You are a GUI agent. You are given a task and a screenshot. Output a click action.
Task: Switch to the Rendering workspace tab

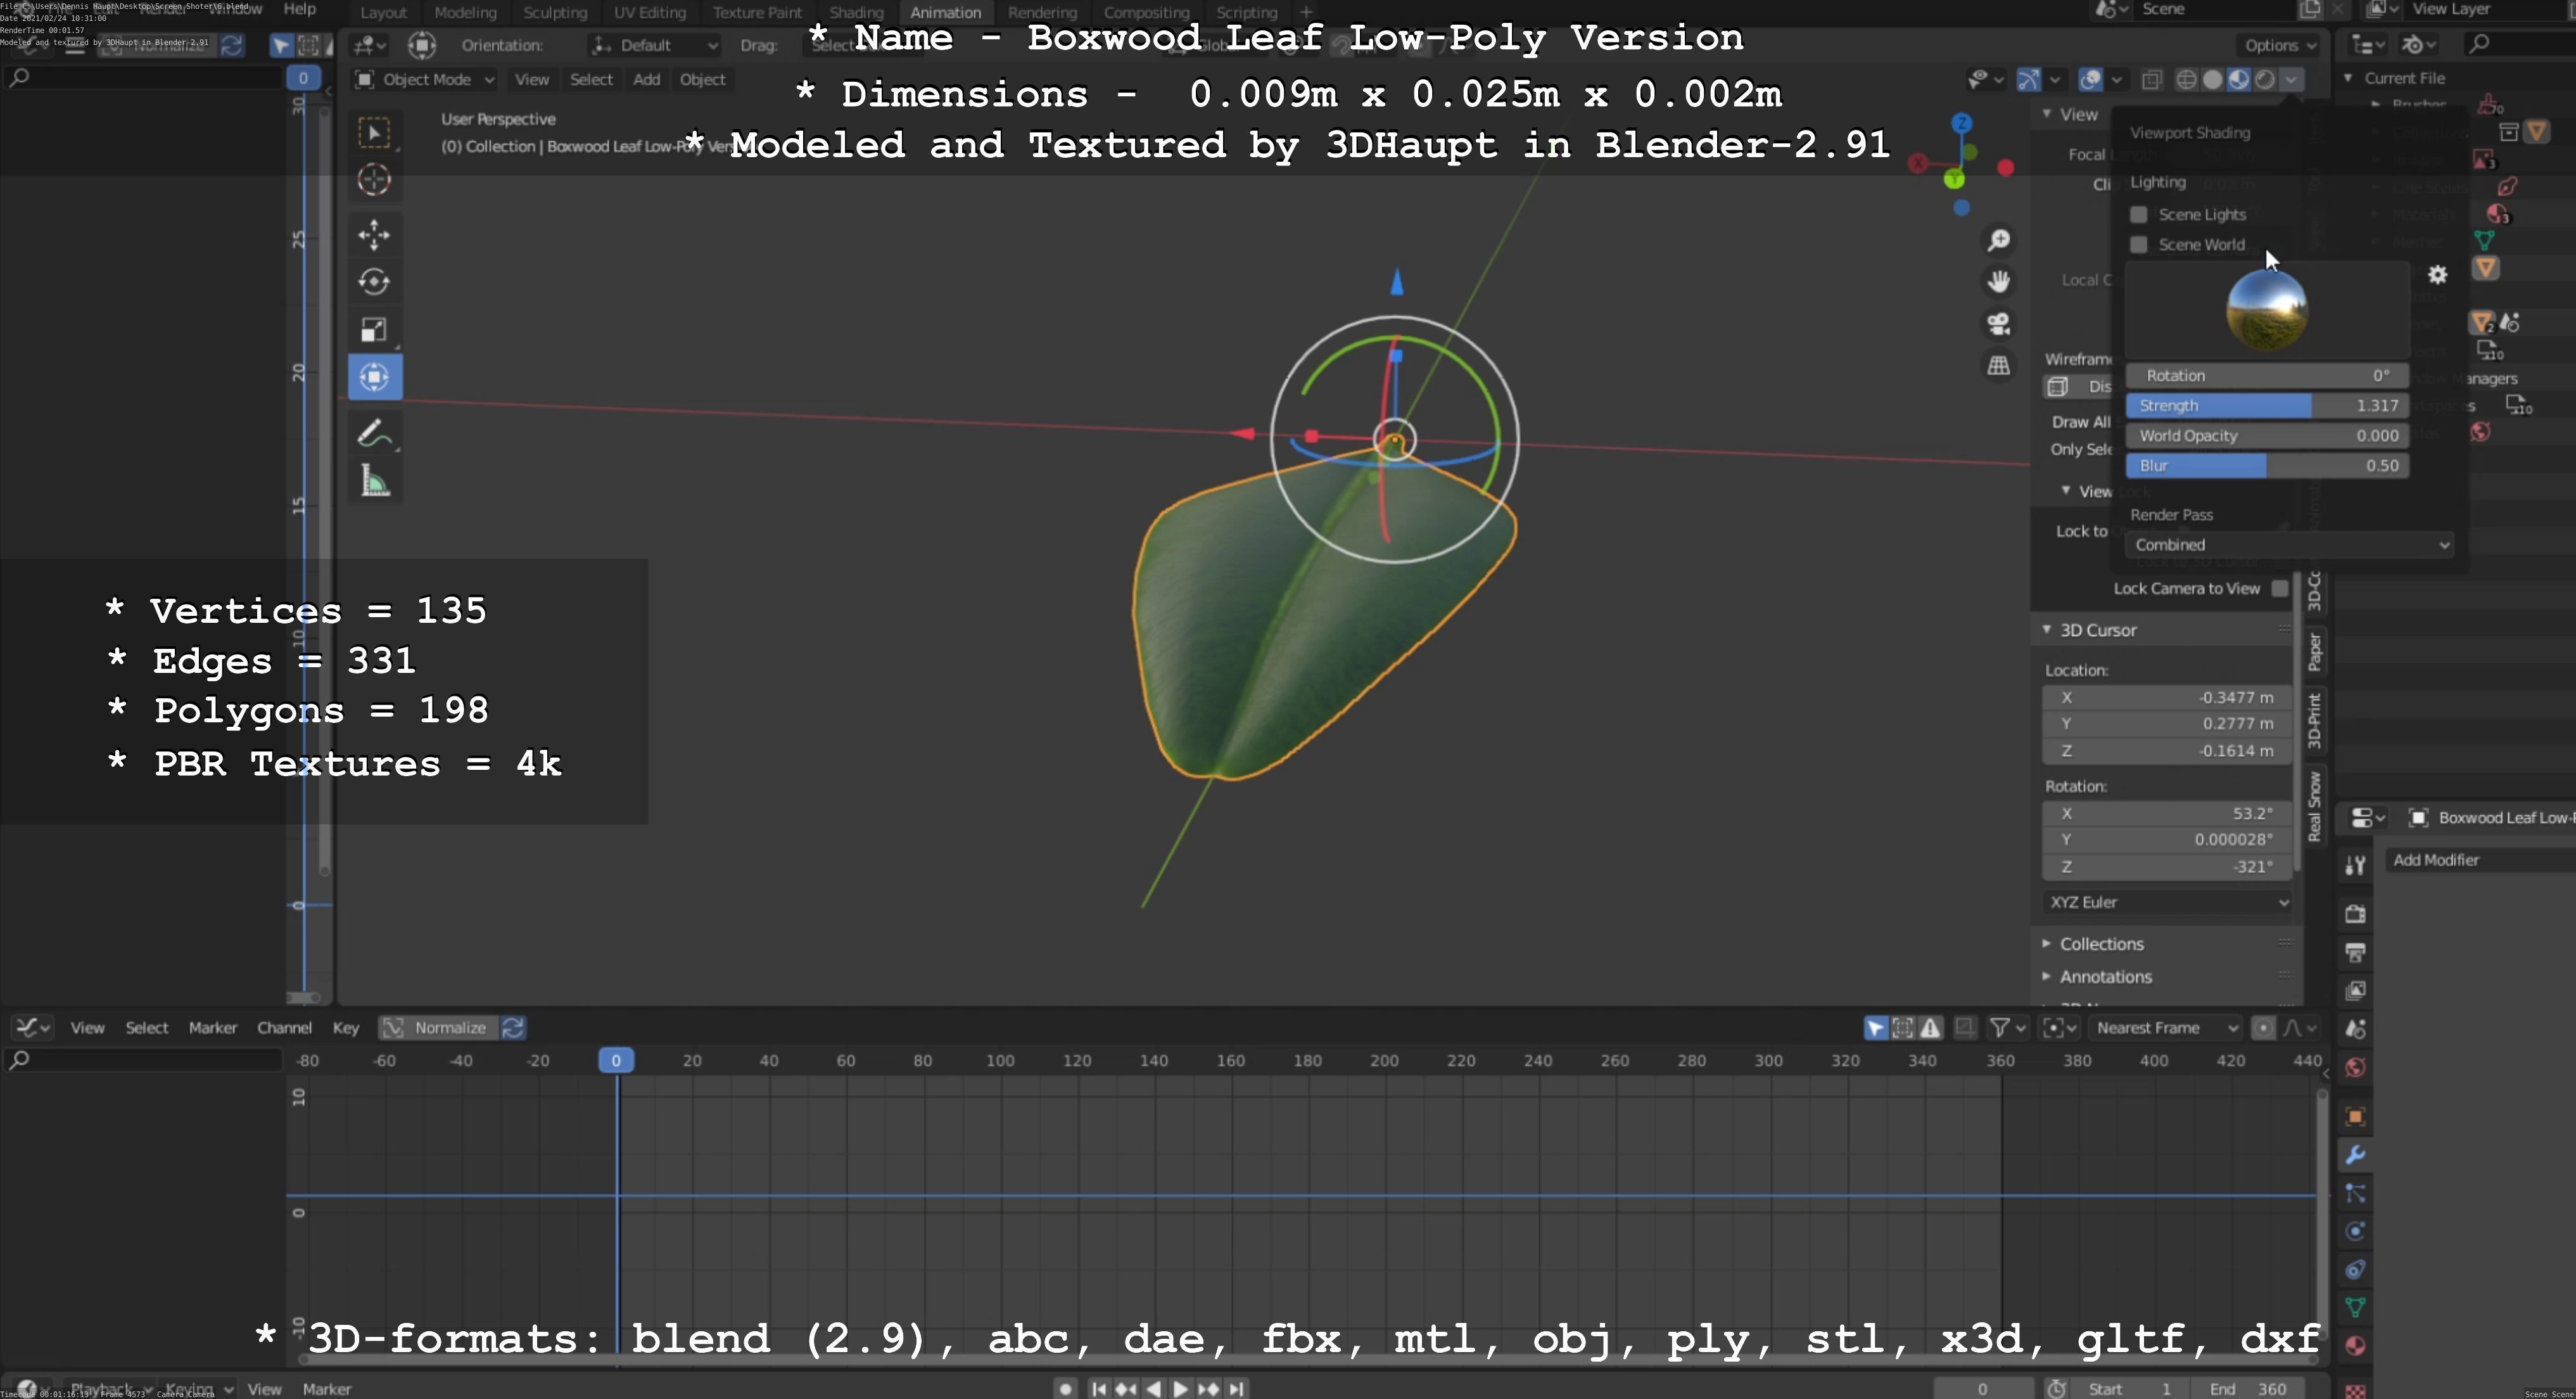1042,12
